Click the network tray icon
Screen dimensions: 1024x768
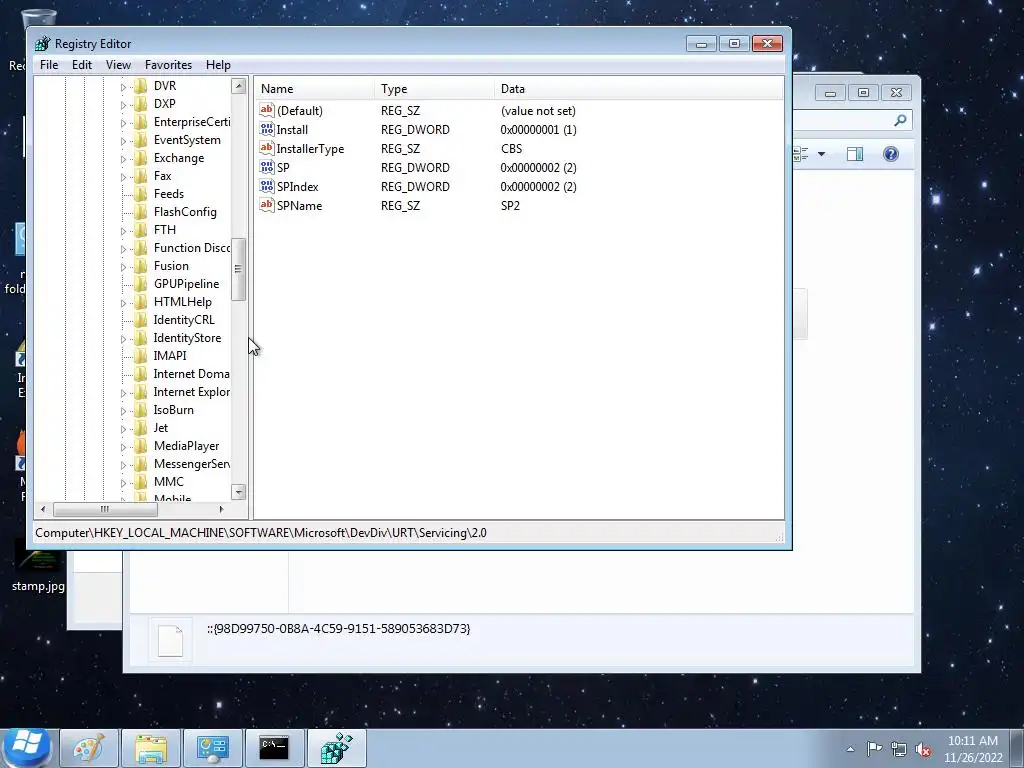pos(899,749)
